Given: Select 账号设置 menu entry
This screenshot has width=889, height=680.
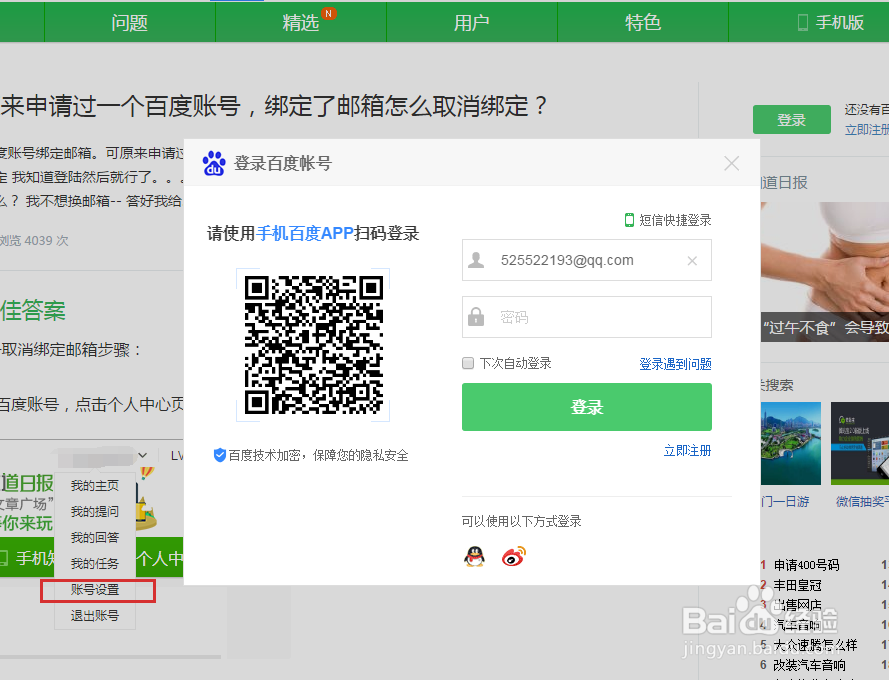Looking at the screenshot, I should [x=95, y=590].
